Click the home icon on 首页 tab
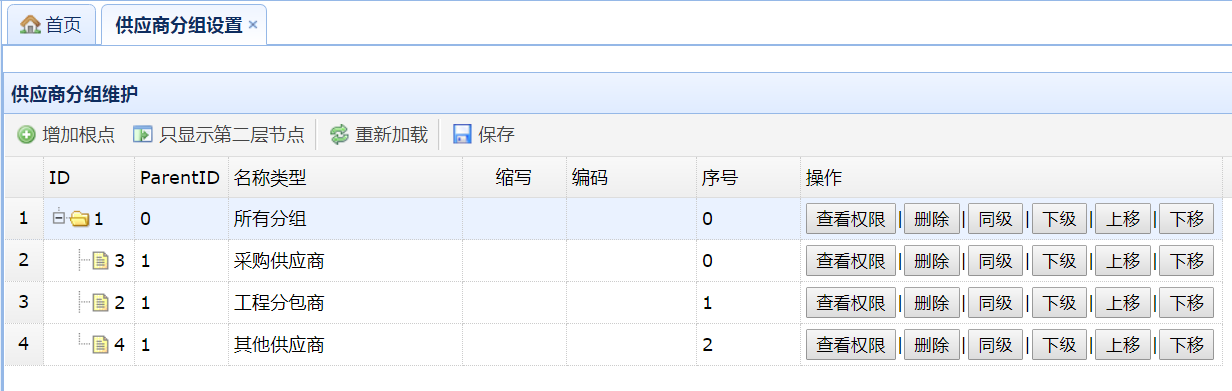This screenshot has width=1232, height=391. tap(31, 25)
